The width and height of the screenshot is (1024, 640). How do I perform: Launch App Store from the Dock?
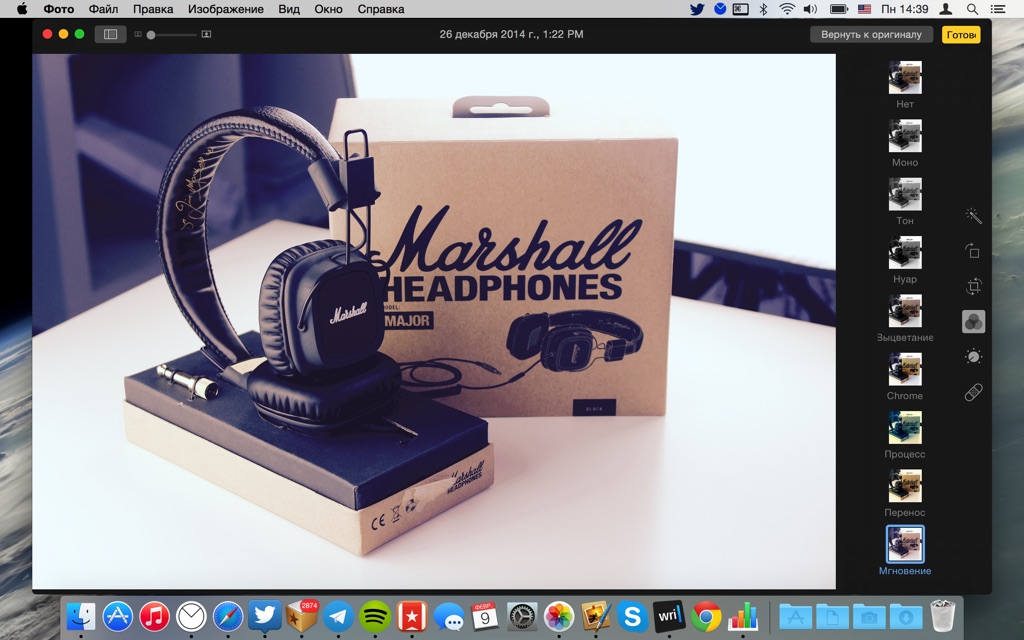[118, 616]
